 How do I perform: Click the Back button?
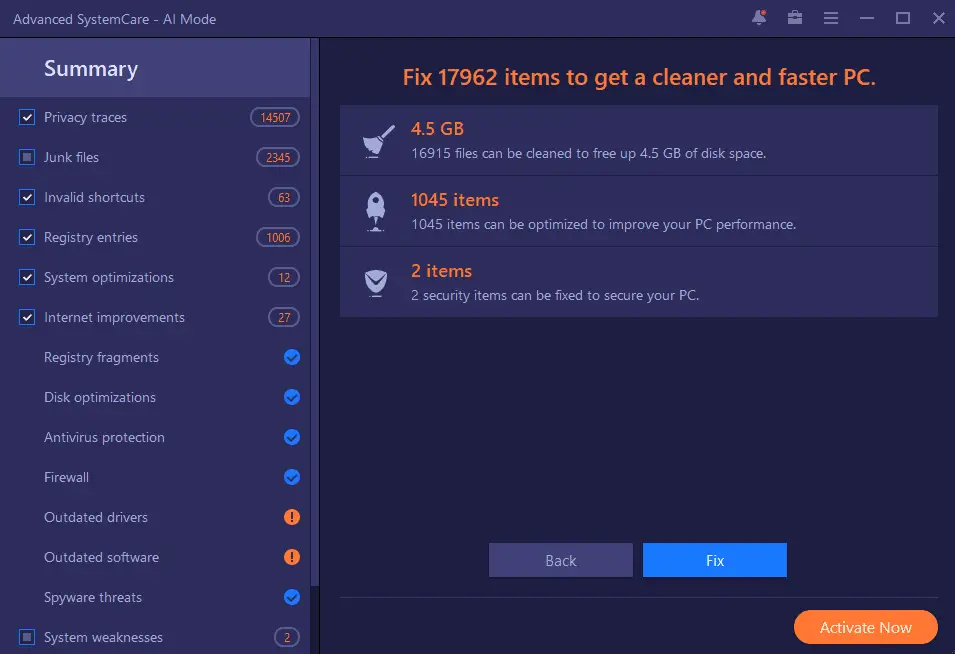point(560,560)
